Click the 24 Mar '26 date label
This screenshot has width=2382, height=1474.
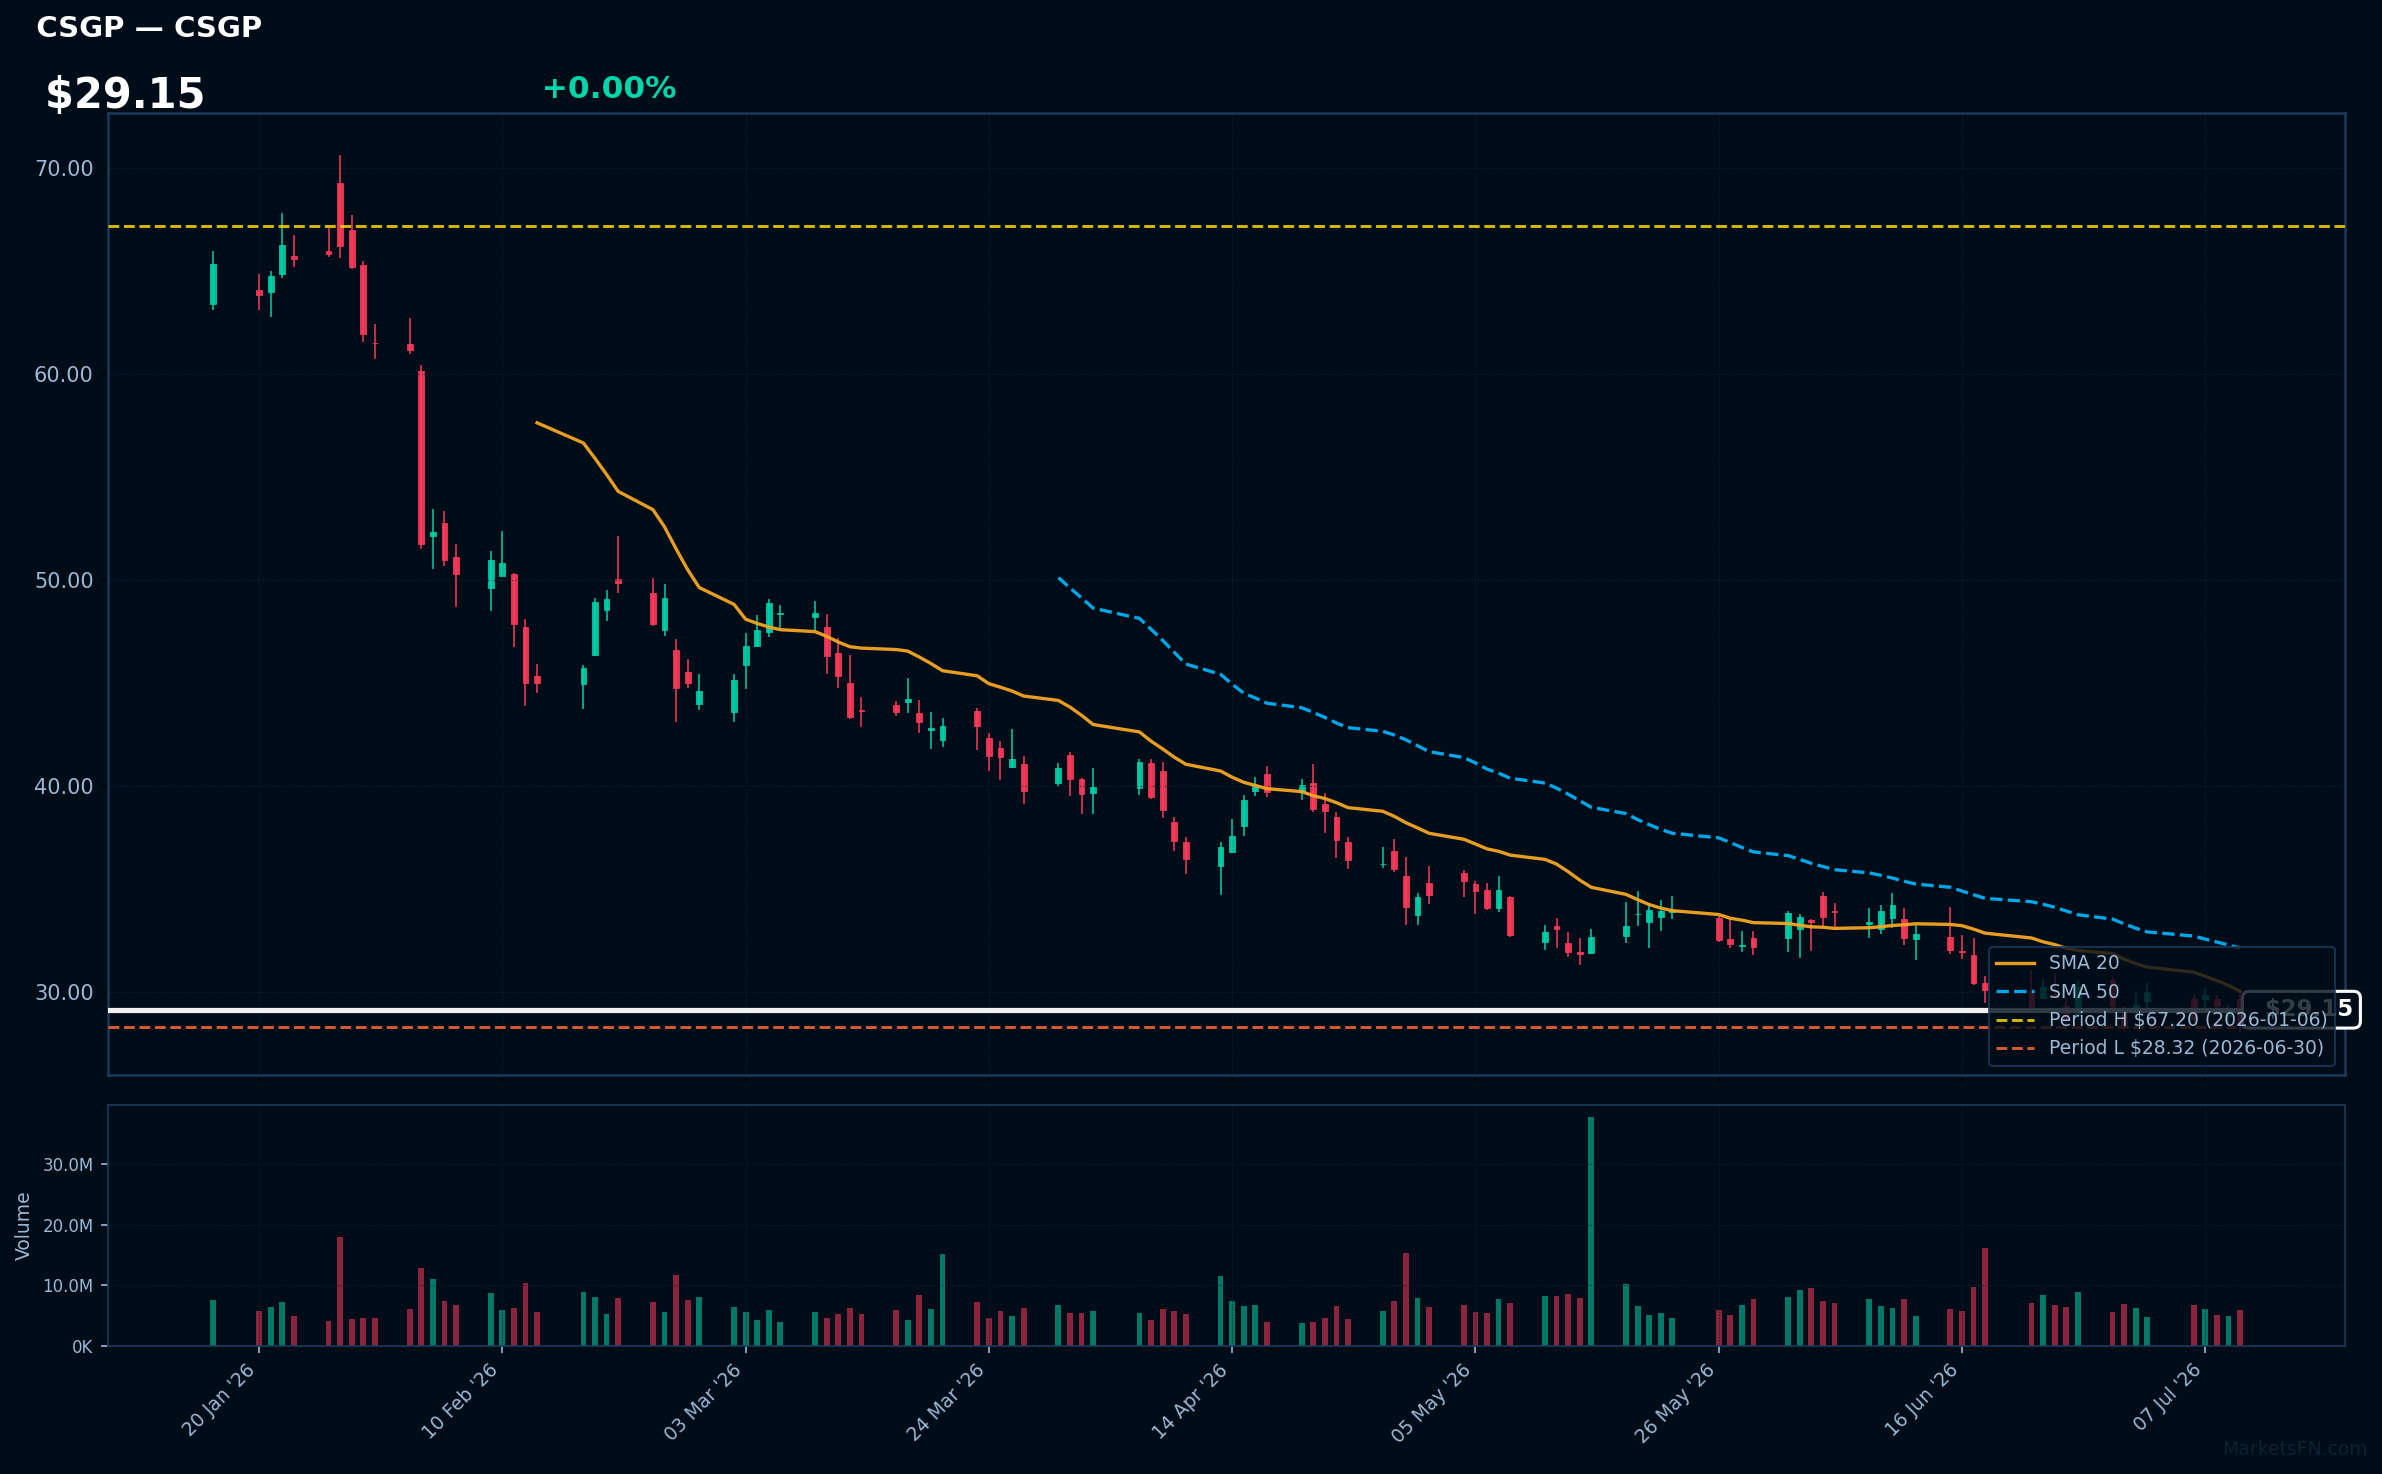pyautogui.click(x=946, y=1401)
